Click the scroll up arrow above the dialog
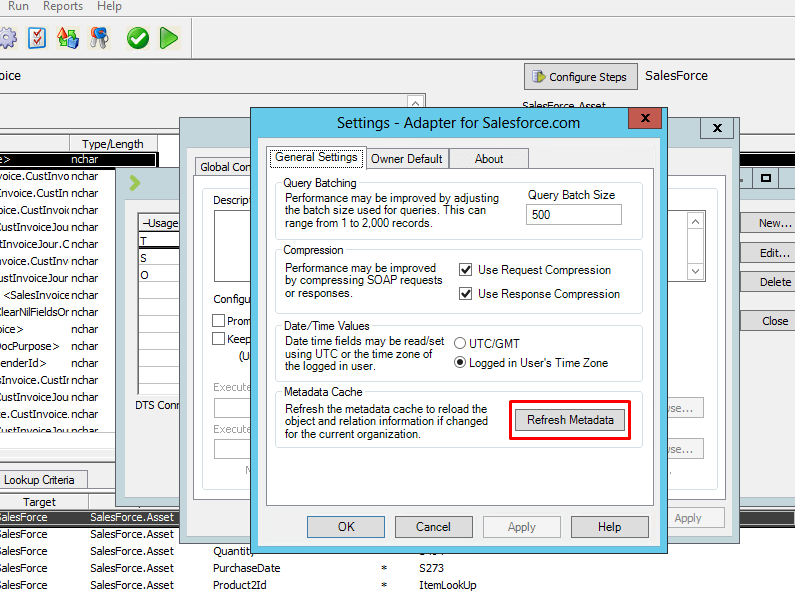The height and width of the screenshot is (591, 795). (x=415, y=103)
